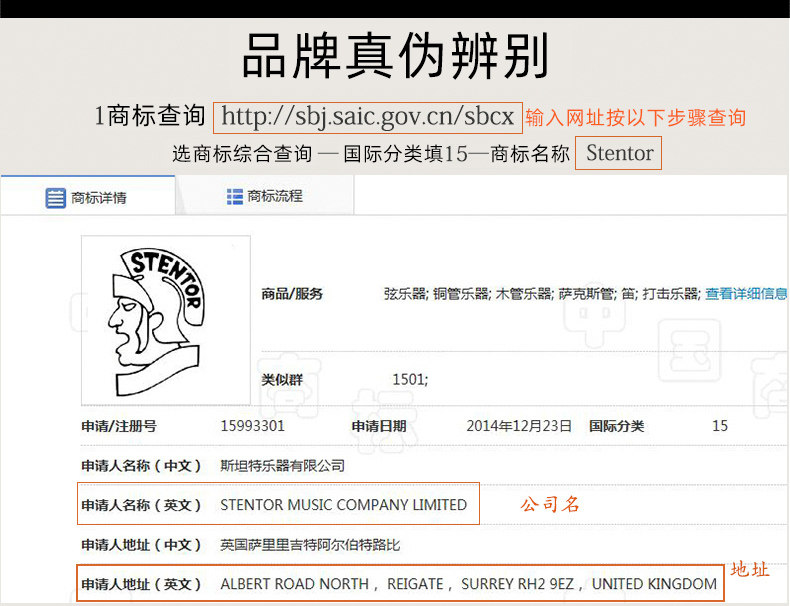Click the 国际分类 label
Viewport: 790px width, 606px height.
[x=617, y=427]
